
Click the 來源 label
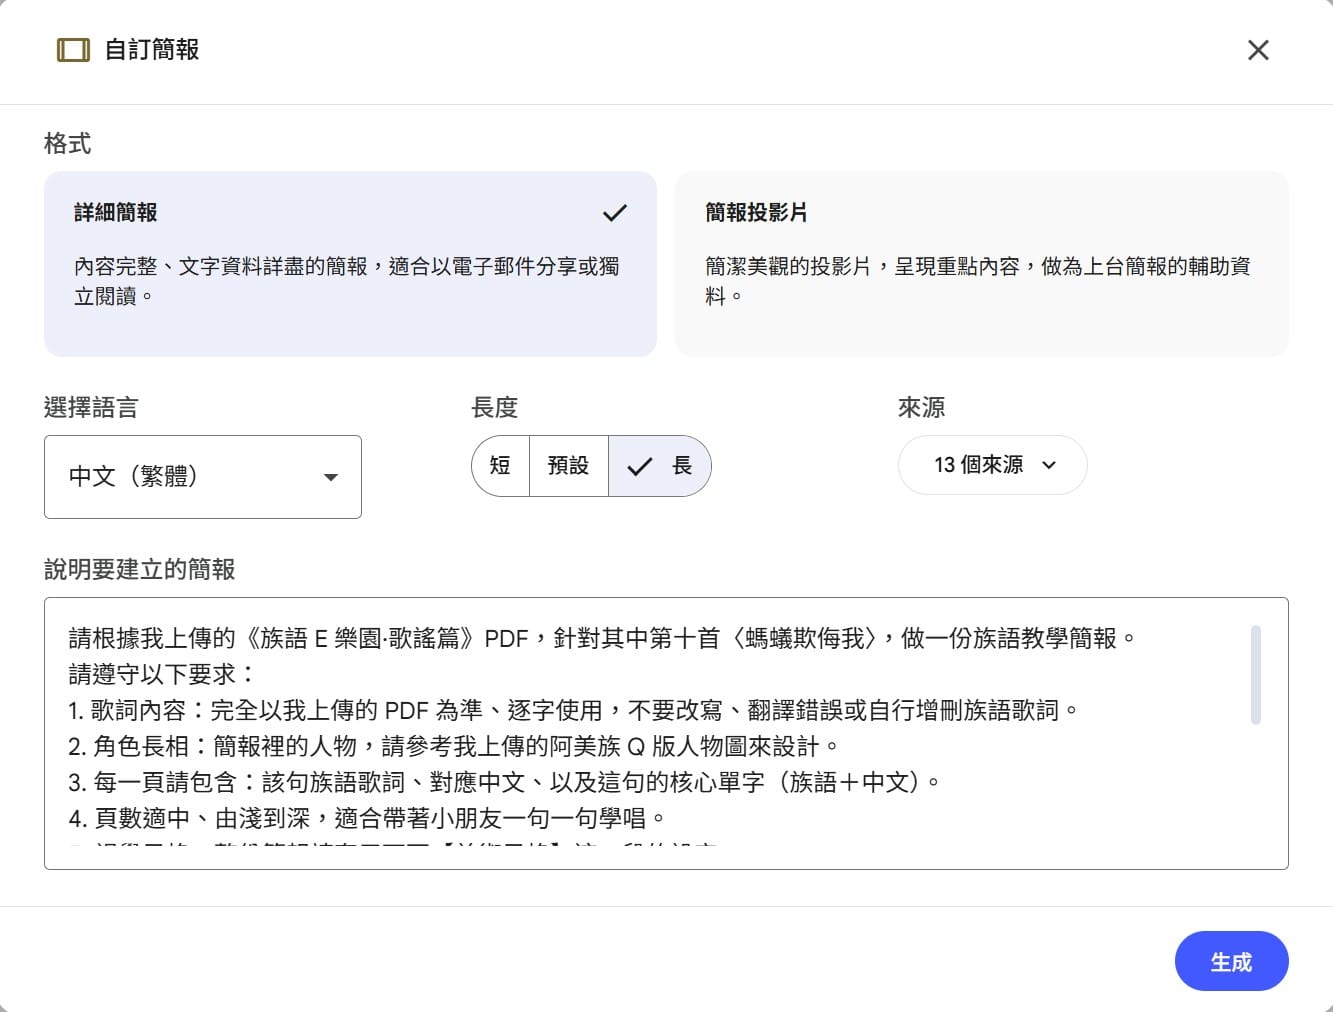[x=921, y=408]
